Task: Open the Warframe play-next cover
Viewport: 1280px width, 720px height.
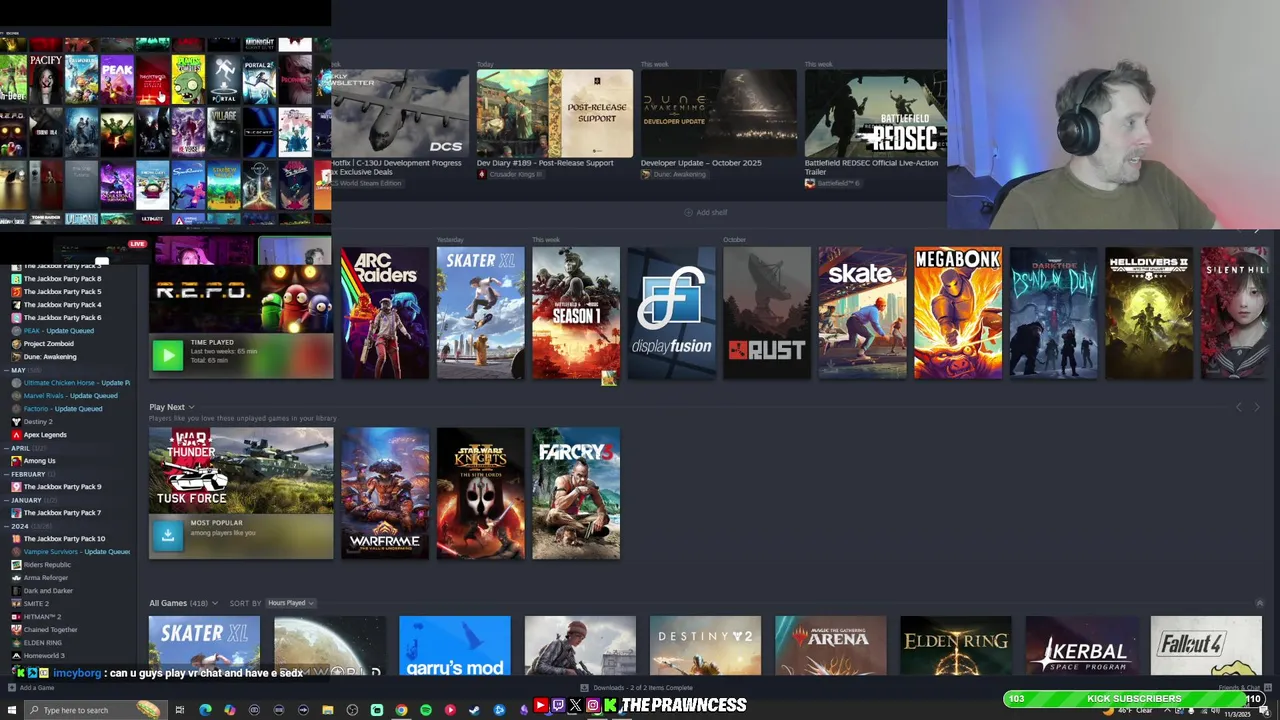Action: click(x=384, y=493)
